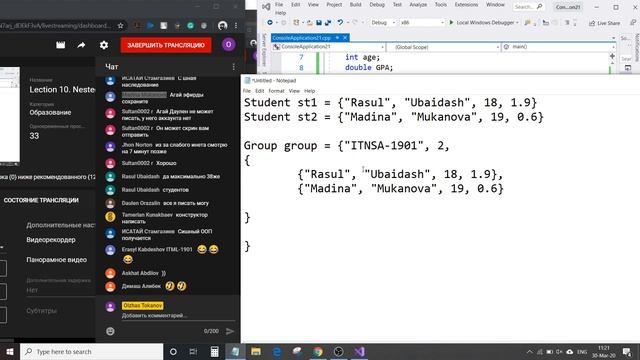Screen dimensions: 640x360
Task: Open the stream settings gear icon
Action: [104, 45]
